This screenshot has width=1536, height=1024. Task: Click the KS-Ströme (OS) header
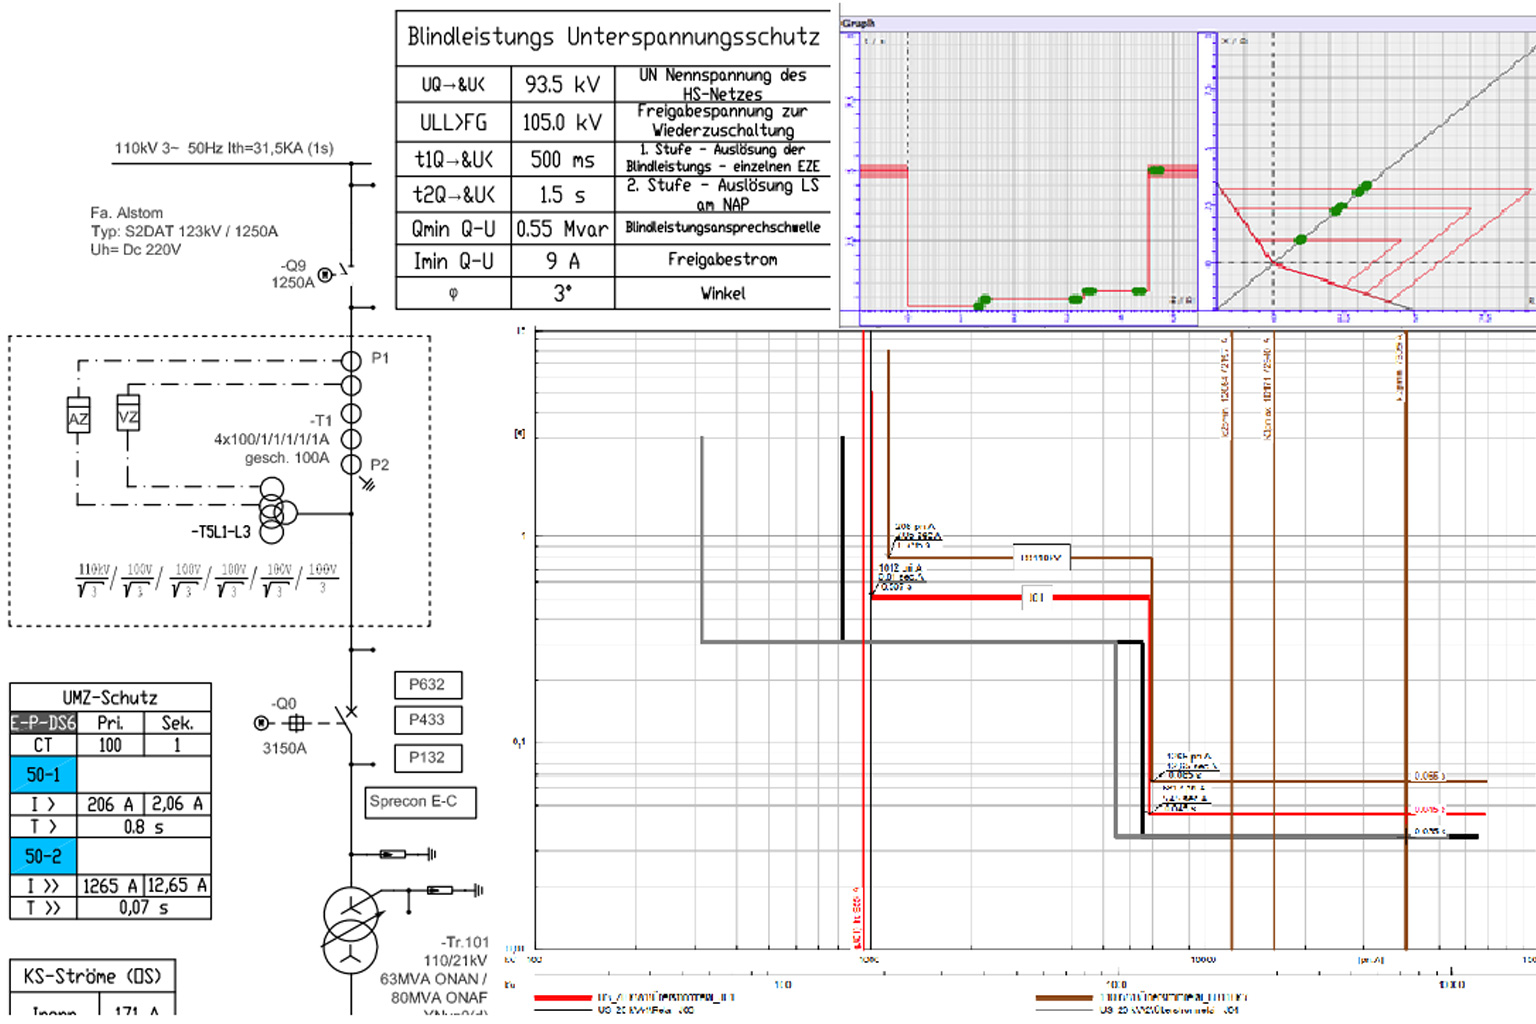92,976
